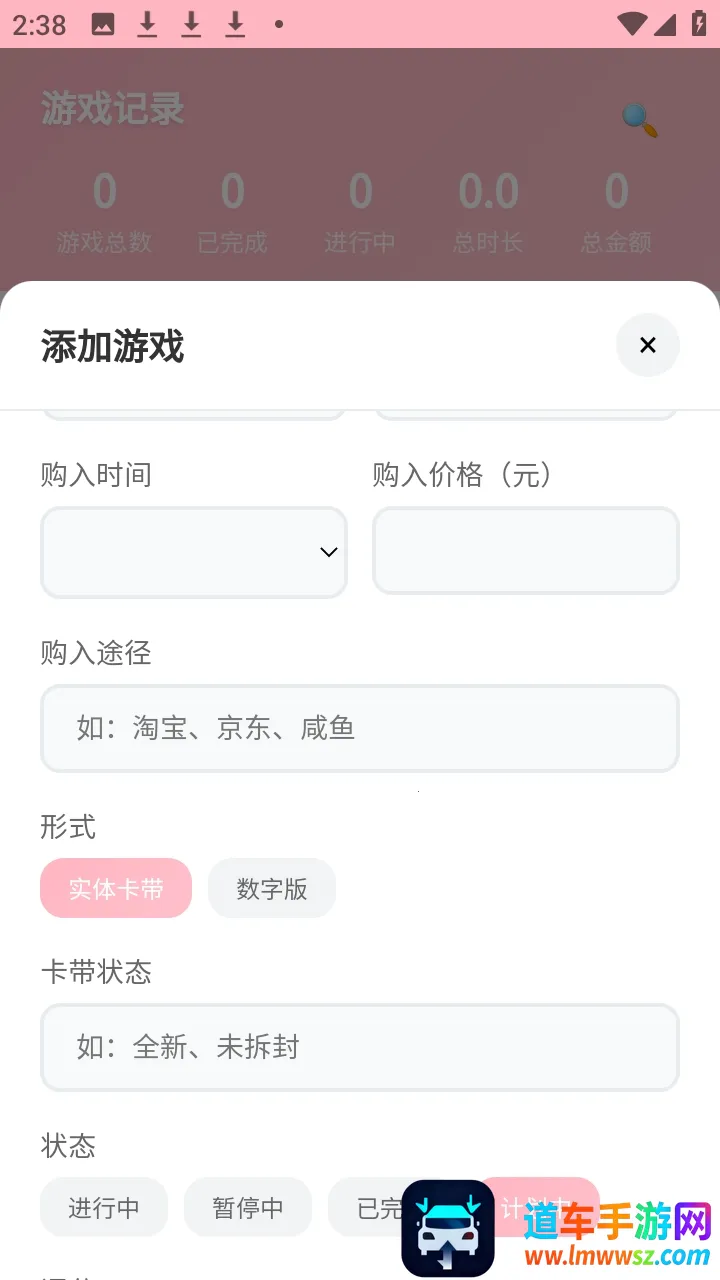Select the 数字版 format option
This screenshot has height=1280, width=720.
(x=272, y=888)
